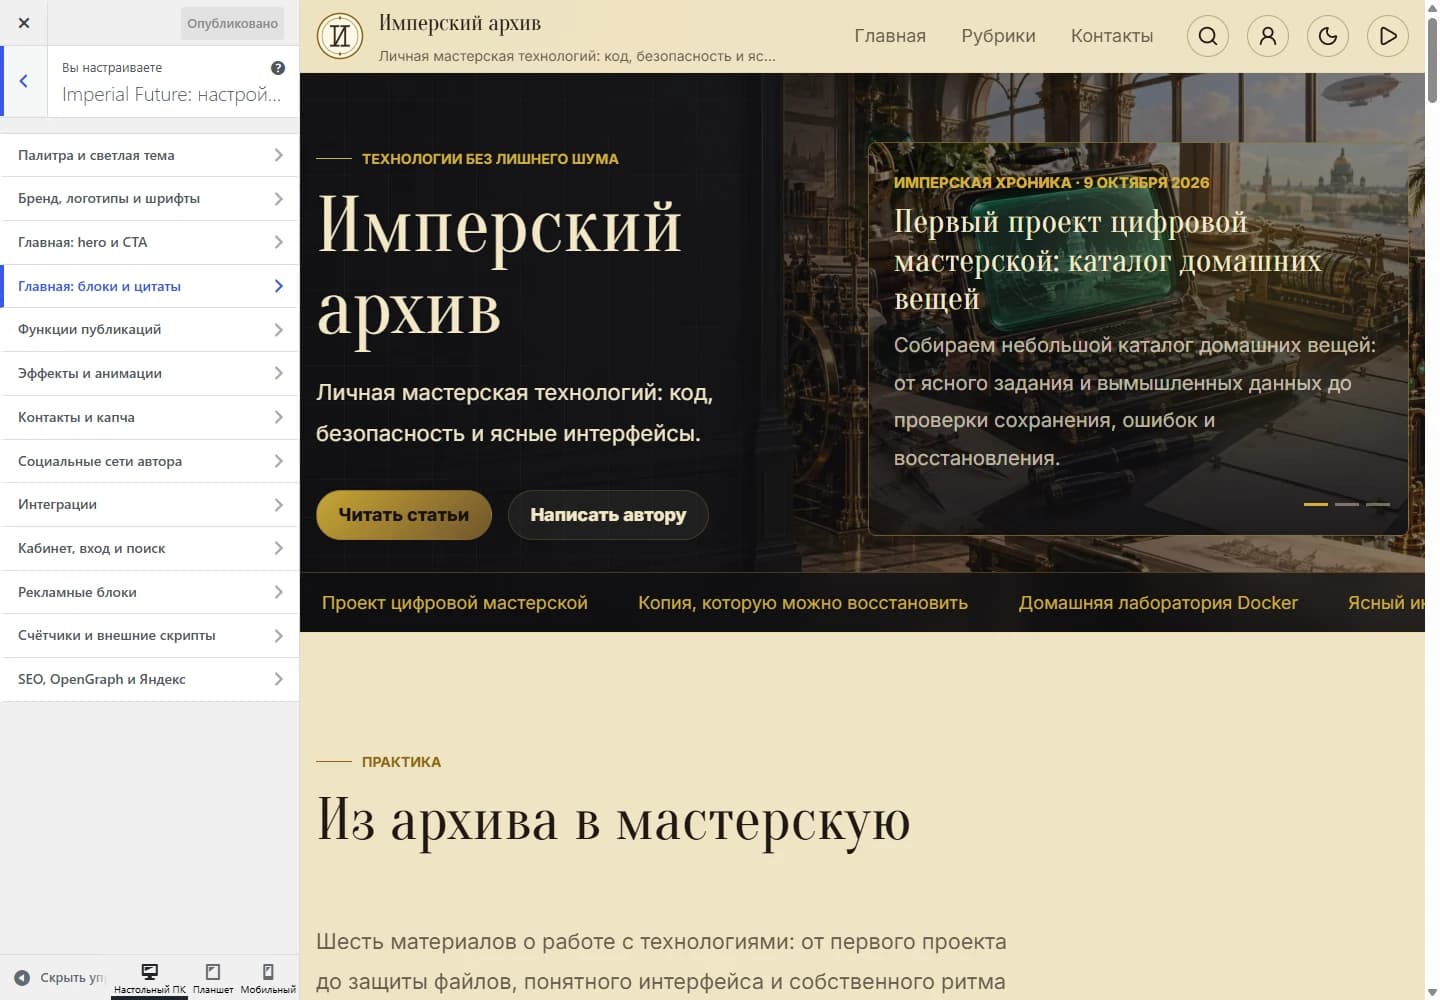Open the slide title about 'каталог домашних вещей'
Image resolution: width=1440 pixels, height=1000 pixels.
(x=1107, y=260)
